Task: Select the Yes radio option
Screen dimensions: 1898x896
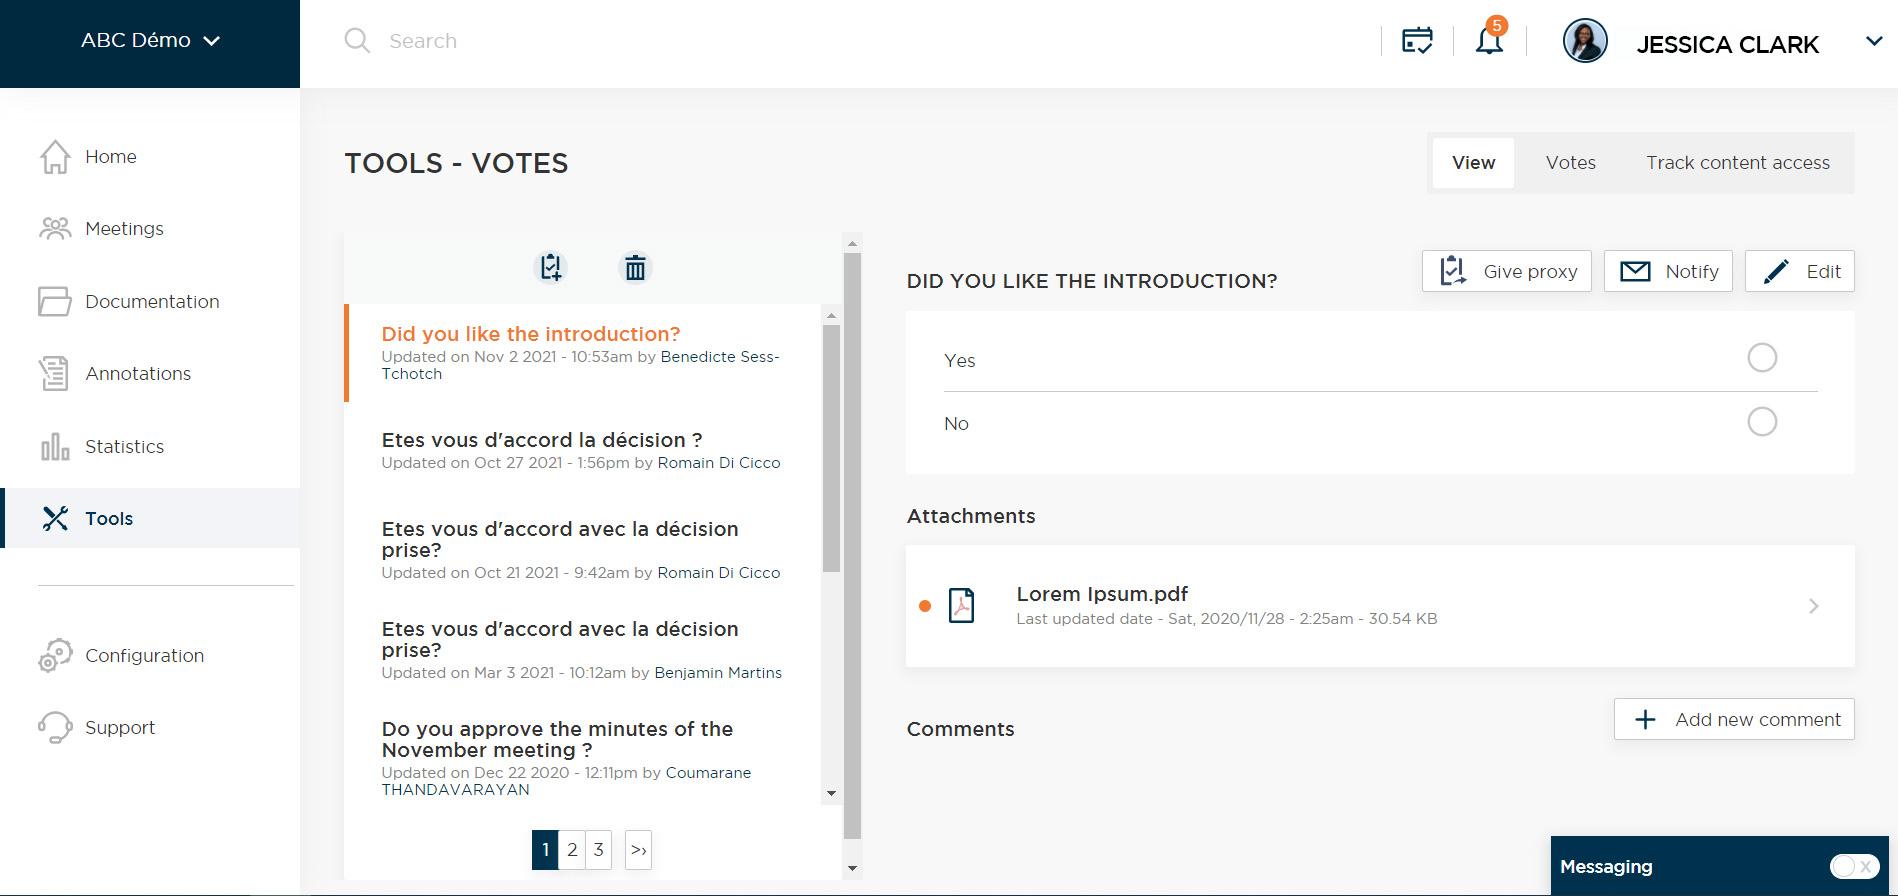Action: pos(1762,358)
